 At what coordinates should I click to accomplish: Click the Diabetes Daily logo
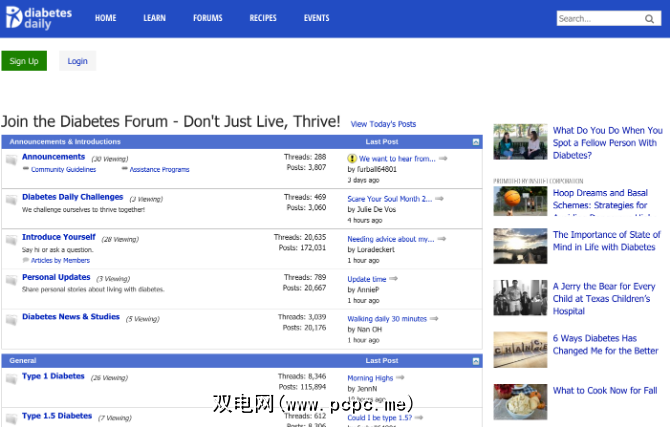click(39, 18)
